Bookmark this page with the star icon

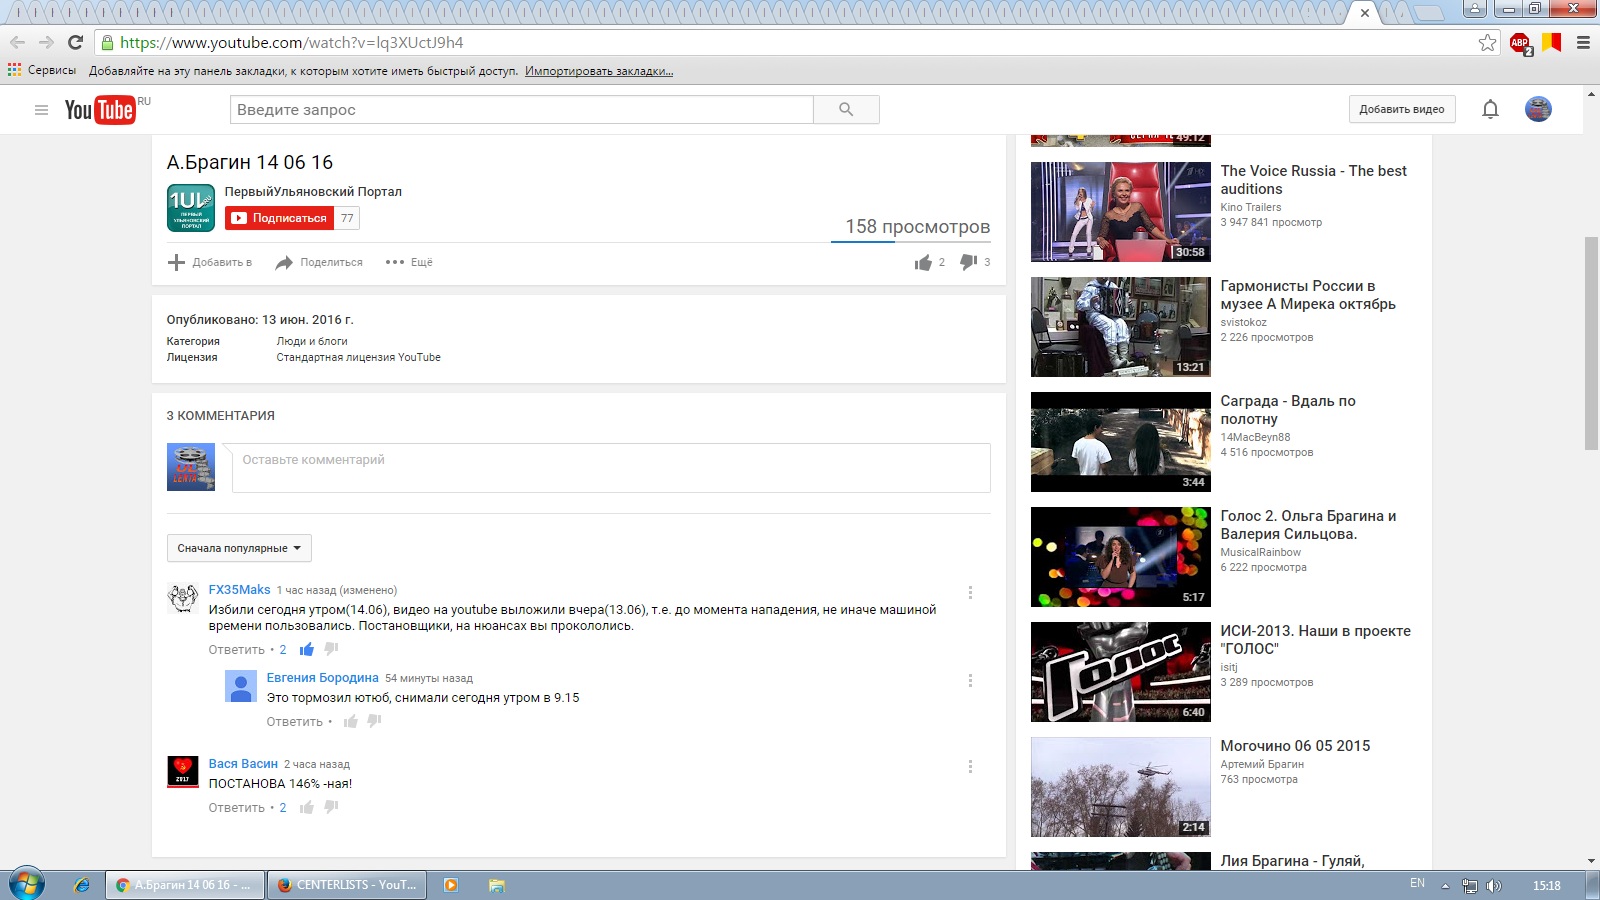pyautogui.click(x=1487, y=42)
